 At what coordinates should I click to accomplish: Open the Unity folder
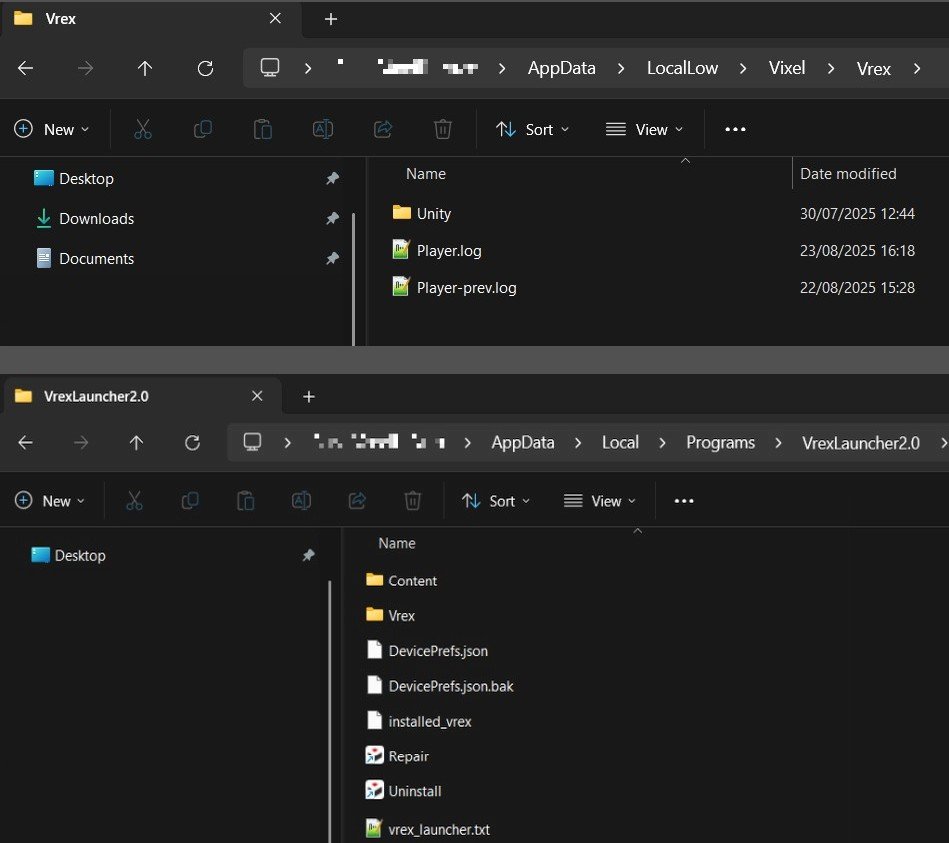(x=433, y=214)
